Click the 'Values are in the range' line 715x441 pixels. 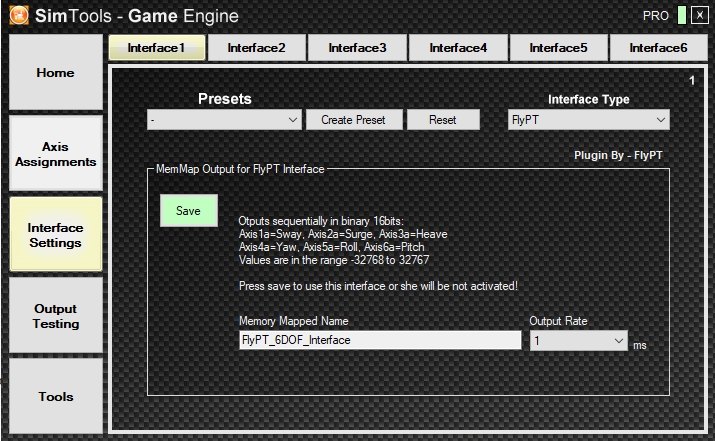[334, 260]
